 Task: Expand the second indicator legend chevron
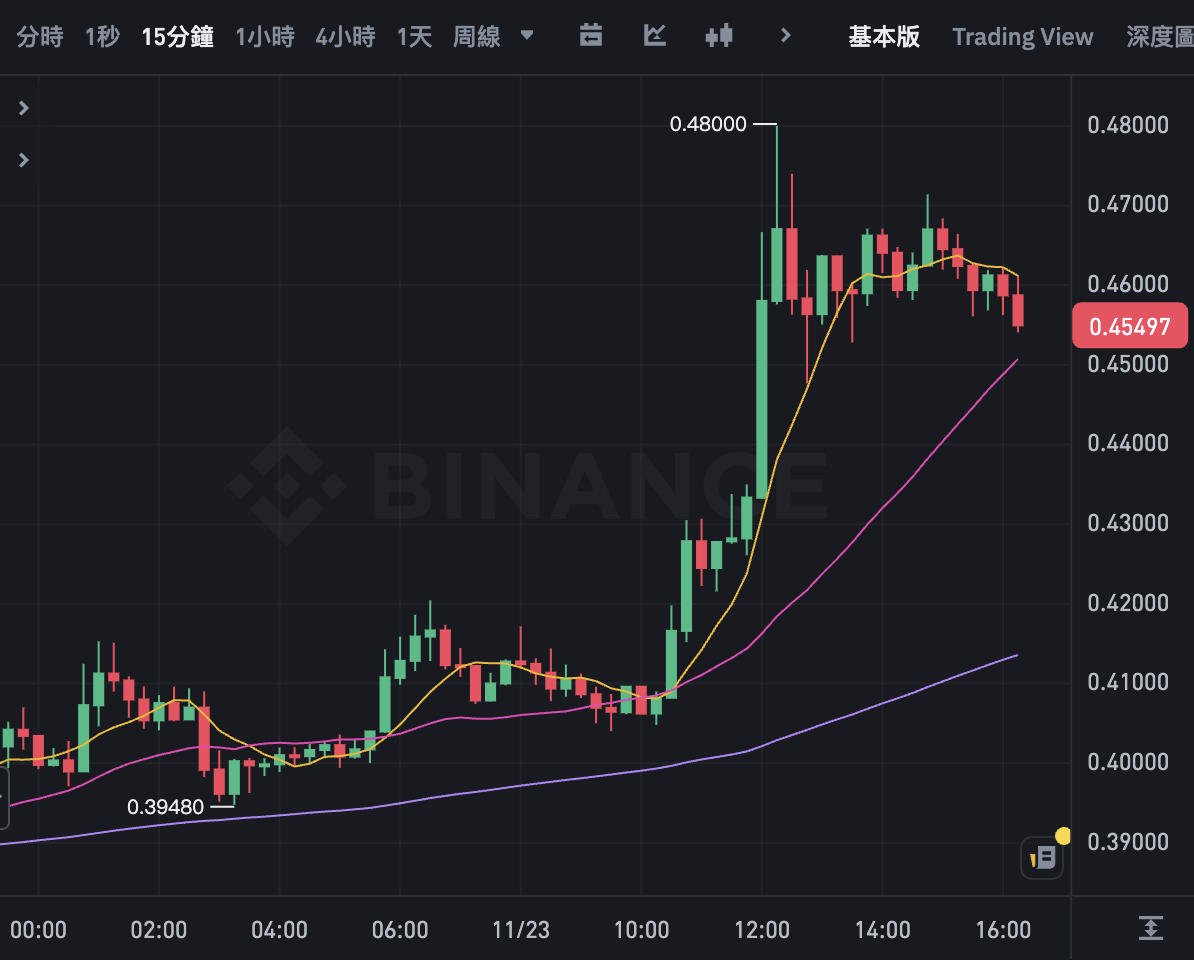click(24, 160)
